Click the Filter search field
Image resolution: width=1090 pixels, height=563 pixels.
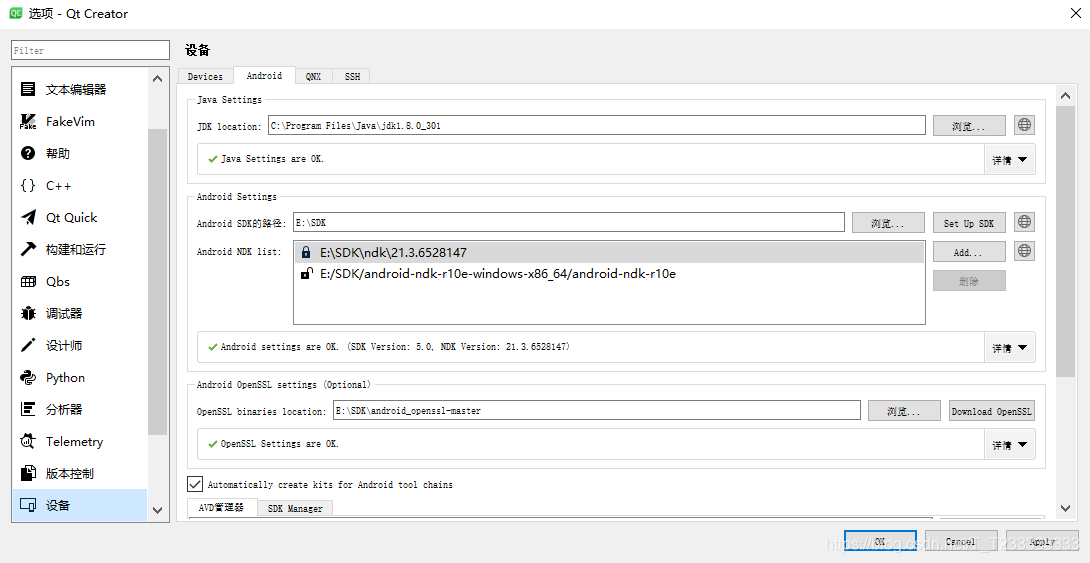(90, 50)
